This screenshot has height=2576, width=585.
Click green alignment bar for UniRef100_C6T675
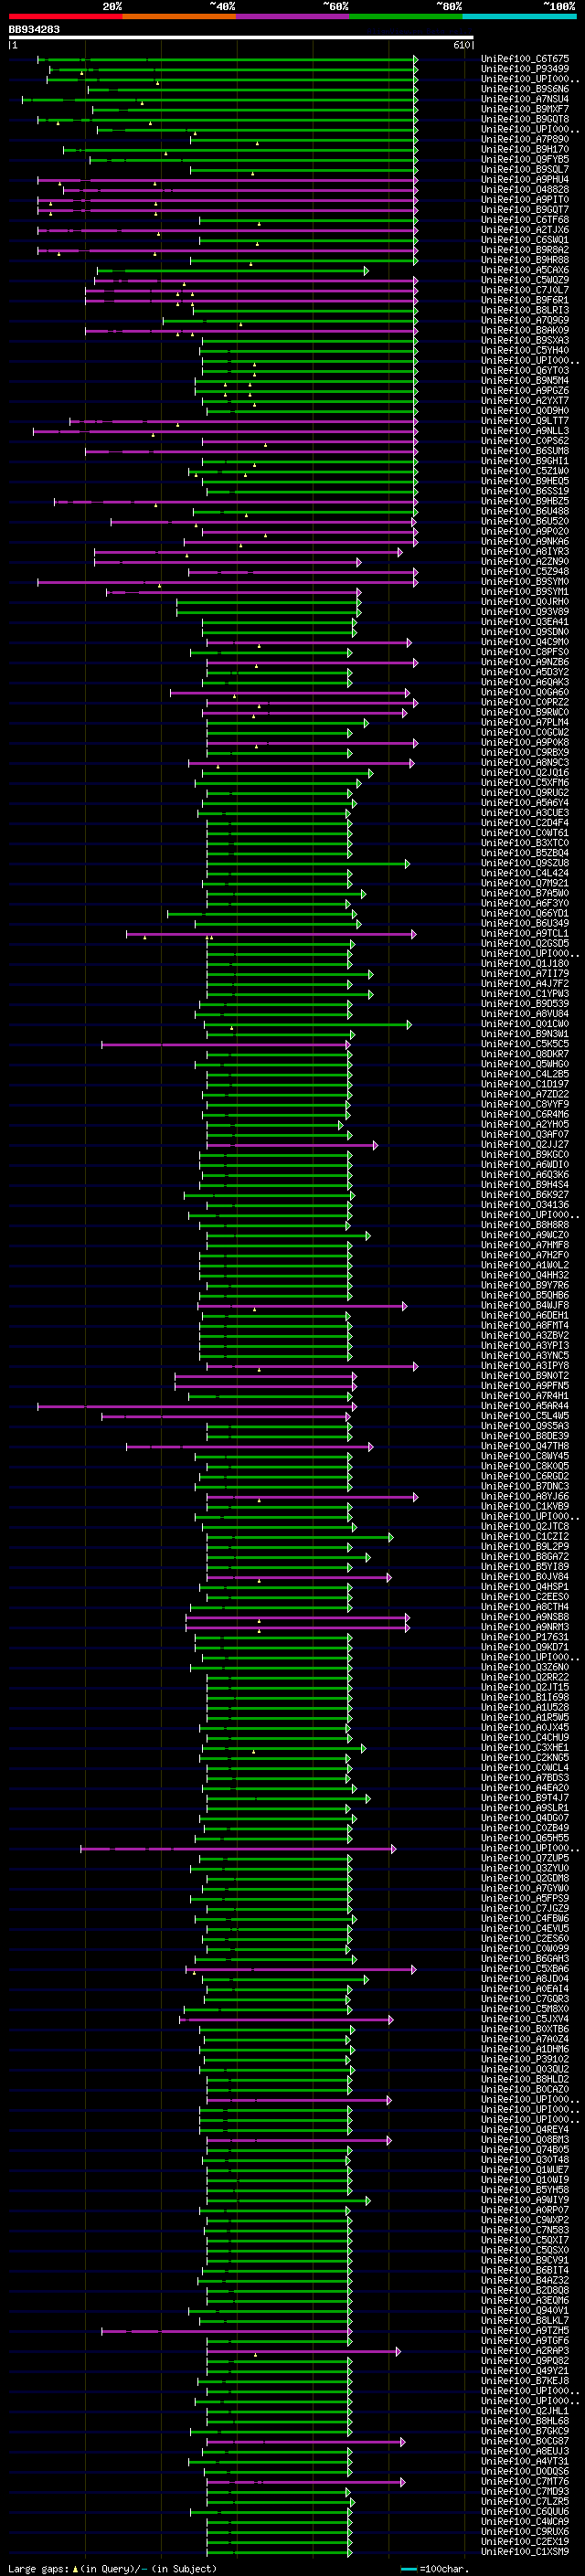(227, 60)
